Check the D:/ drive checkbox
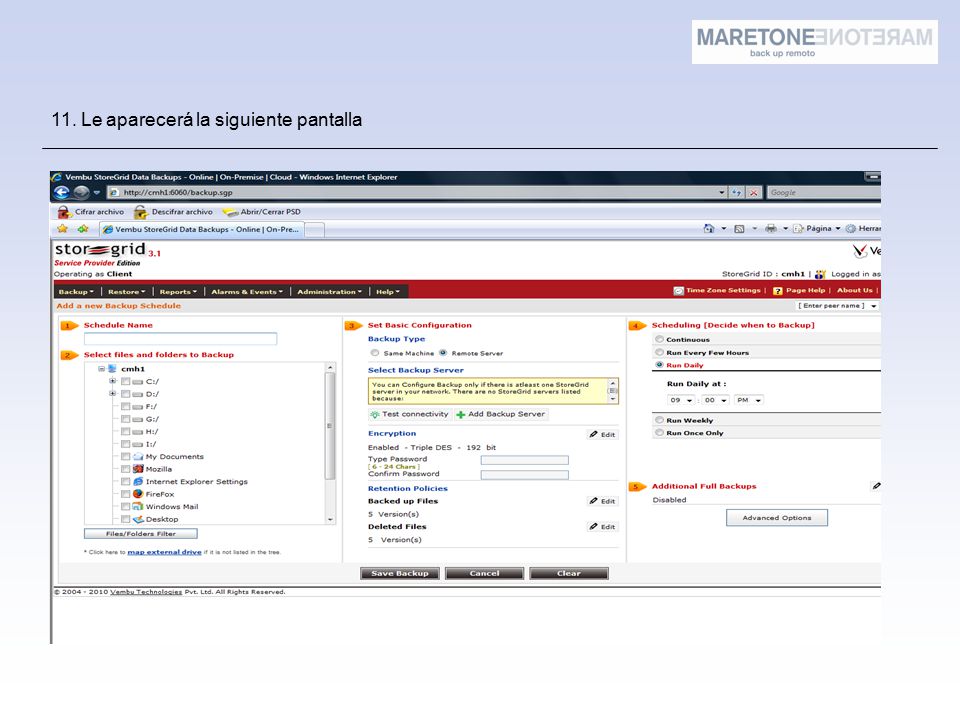This screenshot has width=960, height=720. click(x=126, y=394)
